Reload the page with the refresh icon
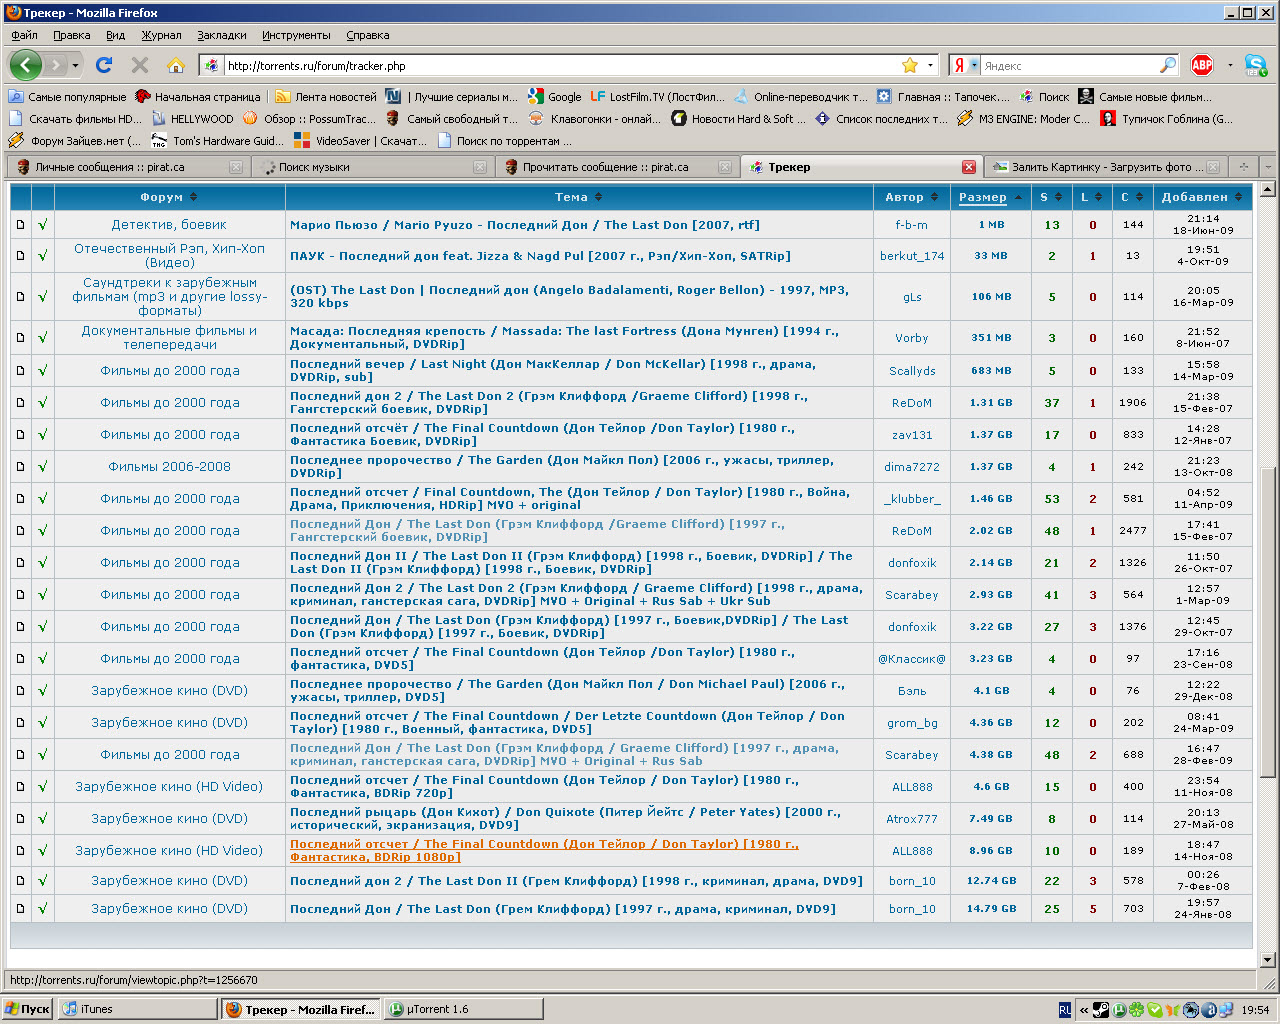This screenshot has height=1024, width=1280. [x=104, y=65]
